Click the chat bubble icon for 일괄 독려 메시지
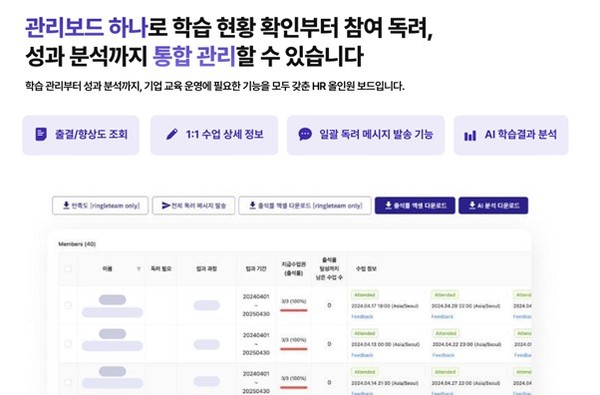This screenshot has height=395, width=600. coord(305,134)
